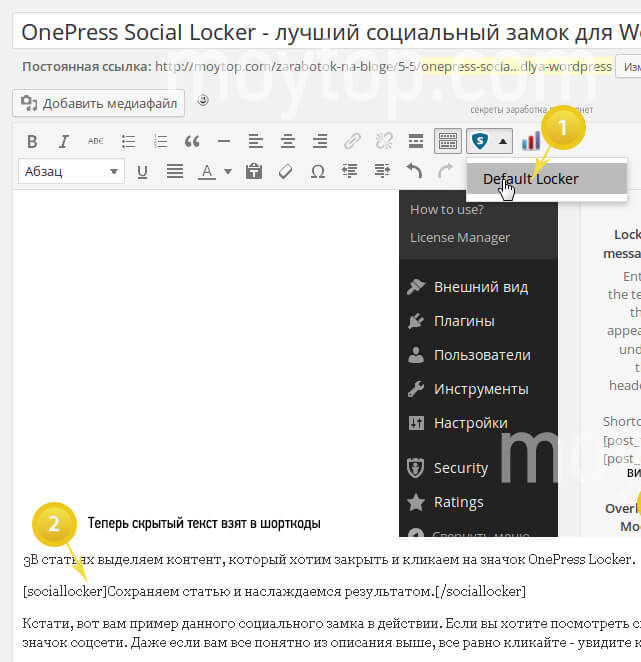Decrease indent
The width and height of the screenshot is (641, 662).
(350, 171)
